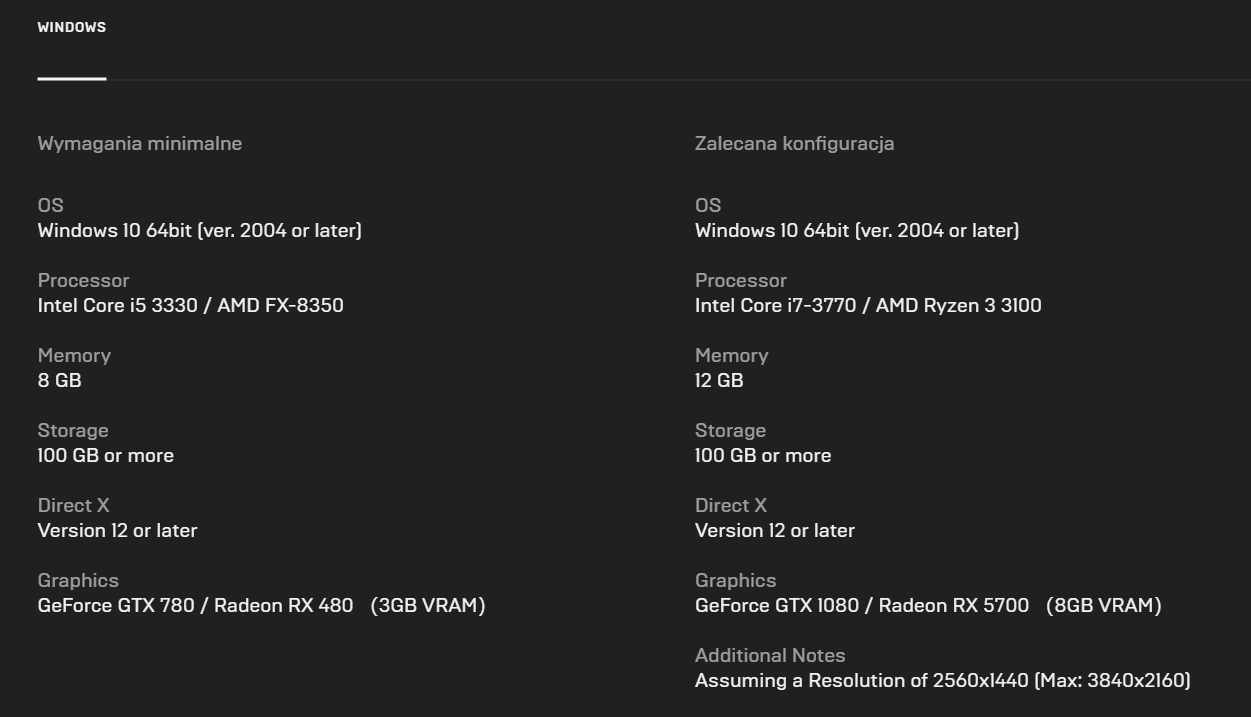Viewport: 1251px width, 717px height.
Task: Select the 8 GB memory value
Action: [x=60, y=380]
